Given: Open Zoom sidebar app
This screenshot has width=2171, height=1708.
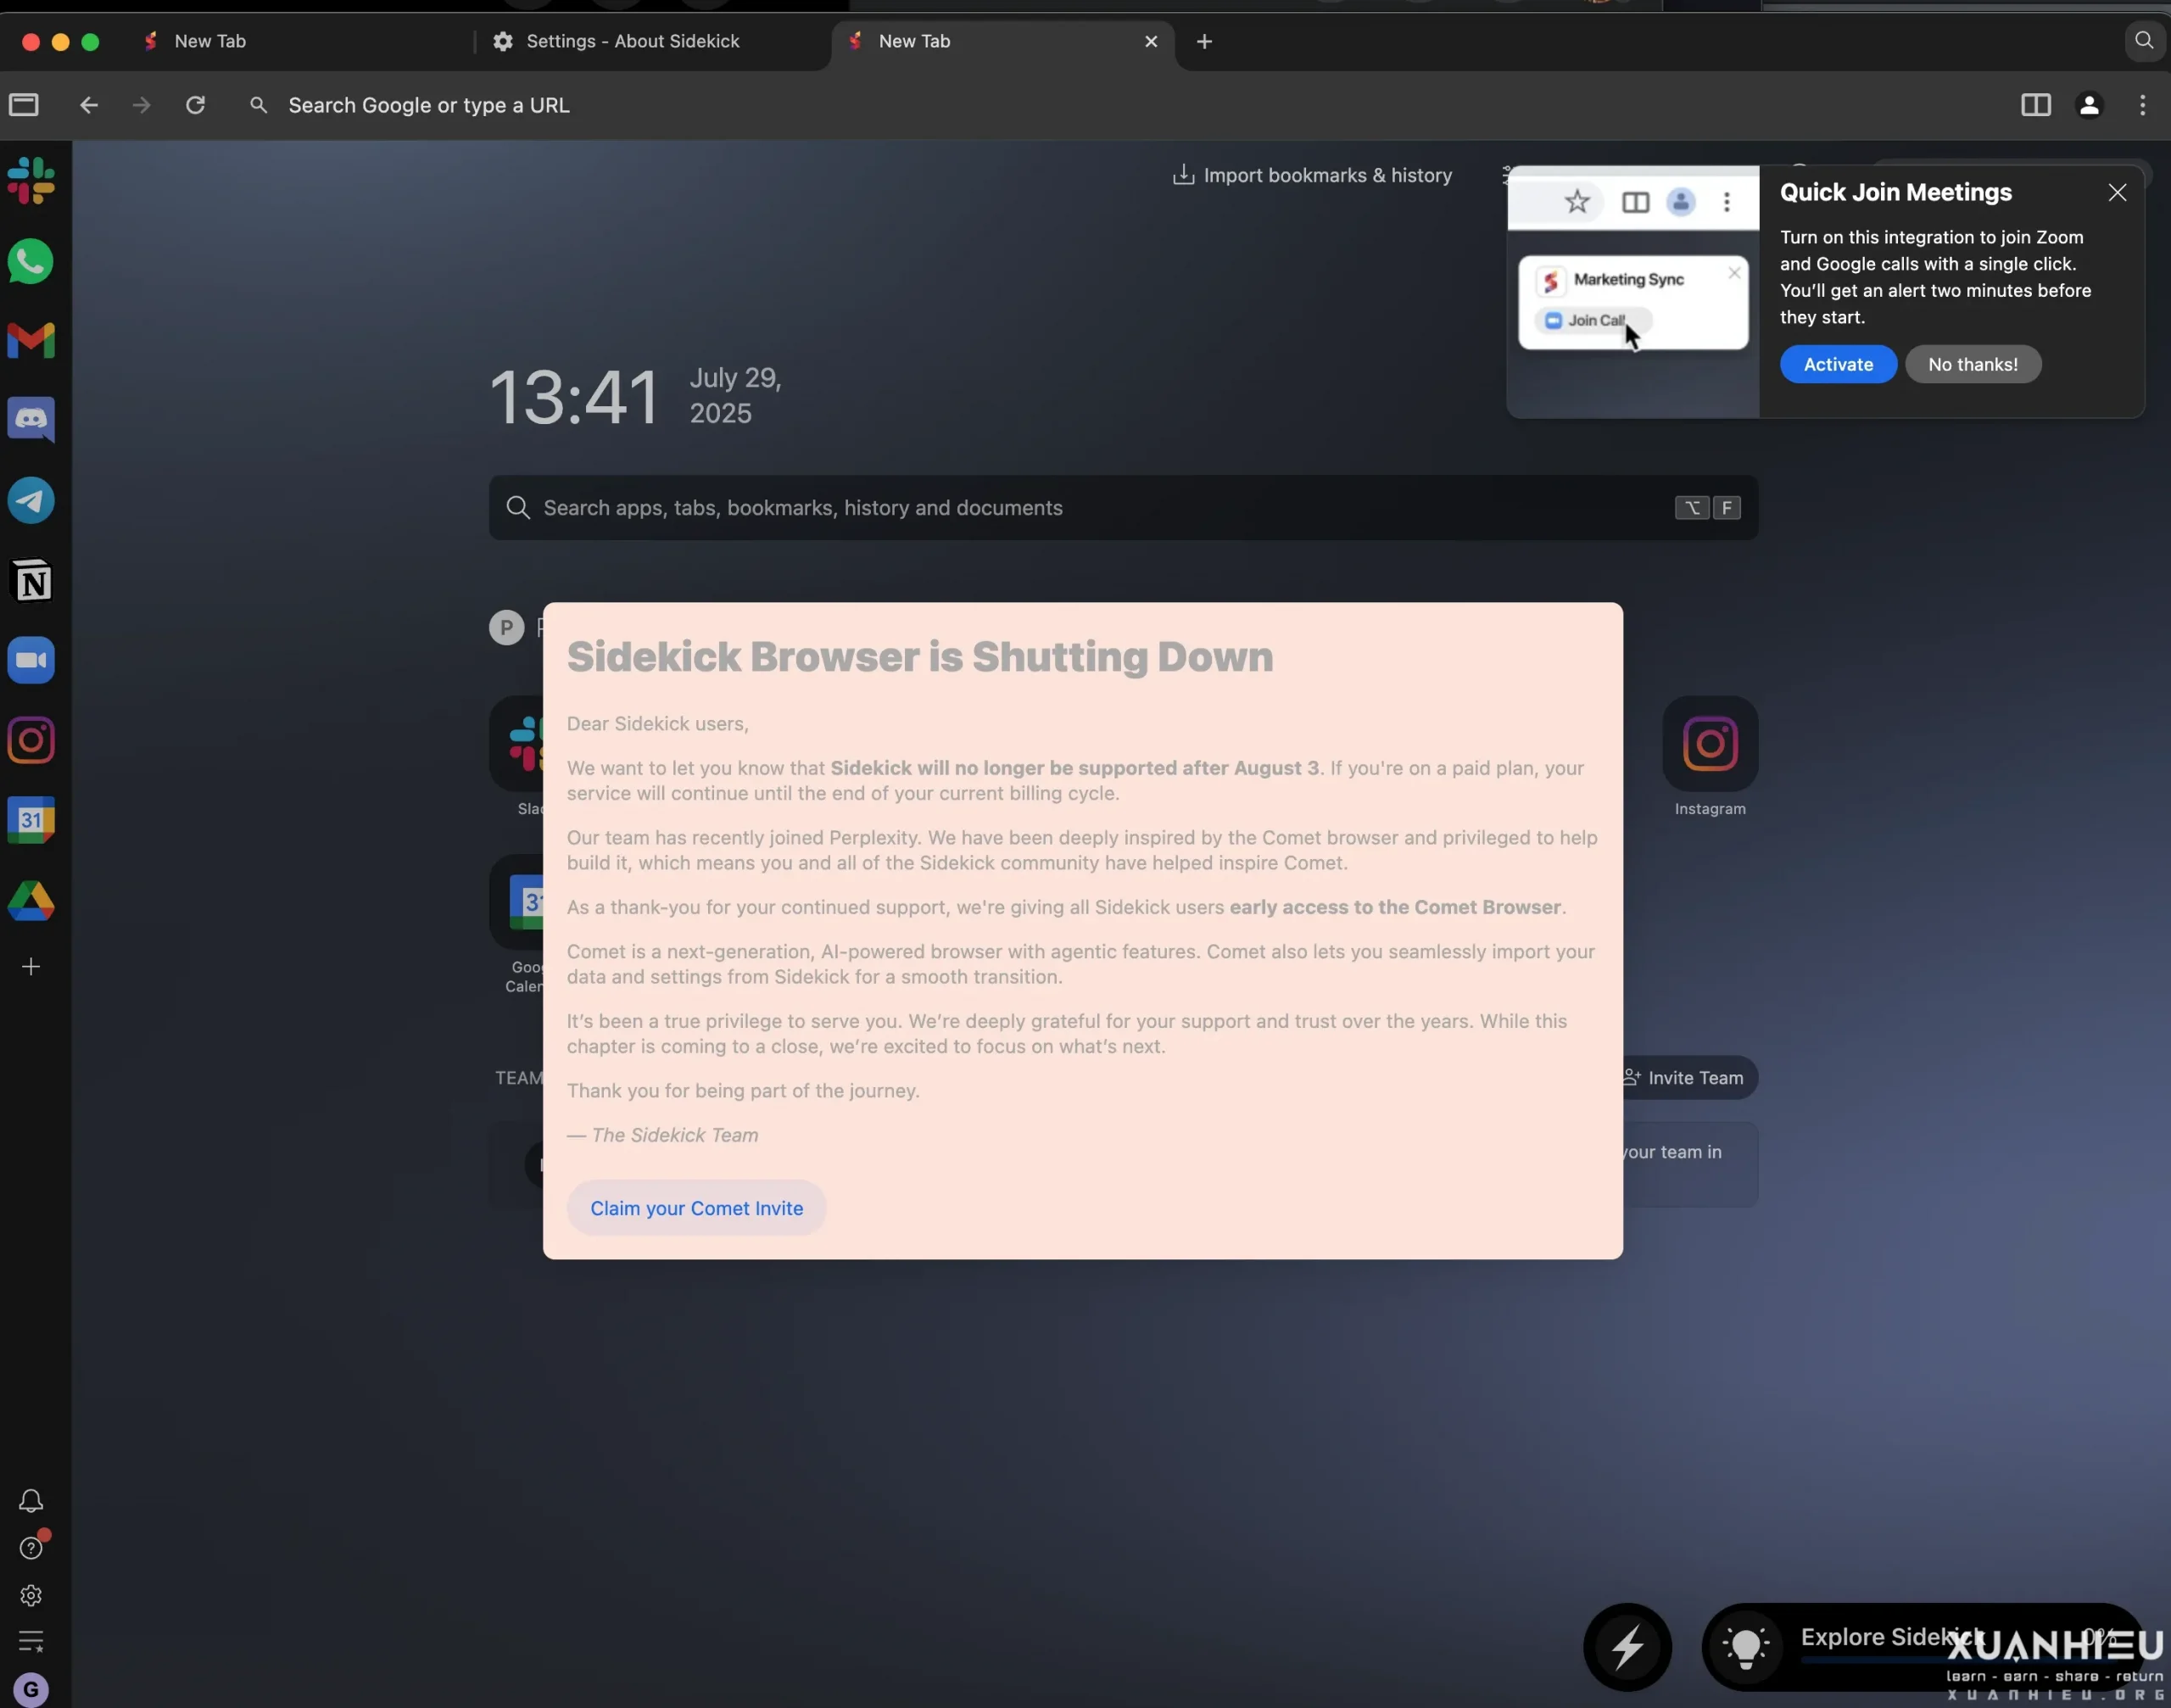Looking at the screenshot, I should point(31,661).
